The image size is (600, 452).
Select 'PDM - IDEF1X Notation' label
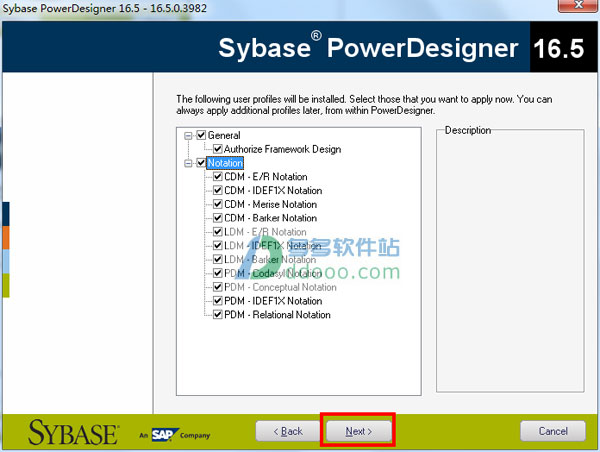(273, 300)
